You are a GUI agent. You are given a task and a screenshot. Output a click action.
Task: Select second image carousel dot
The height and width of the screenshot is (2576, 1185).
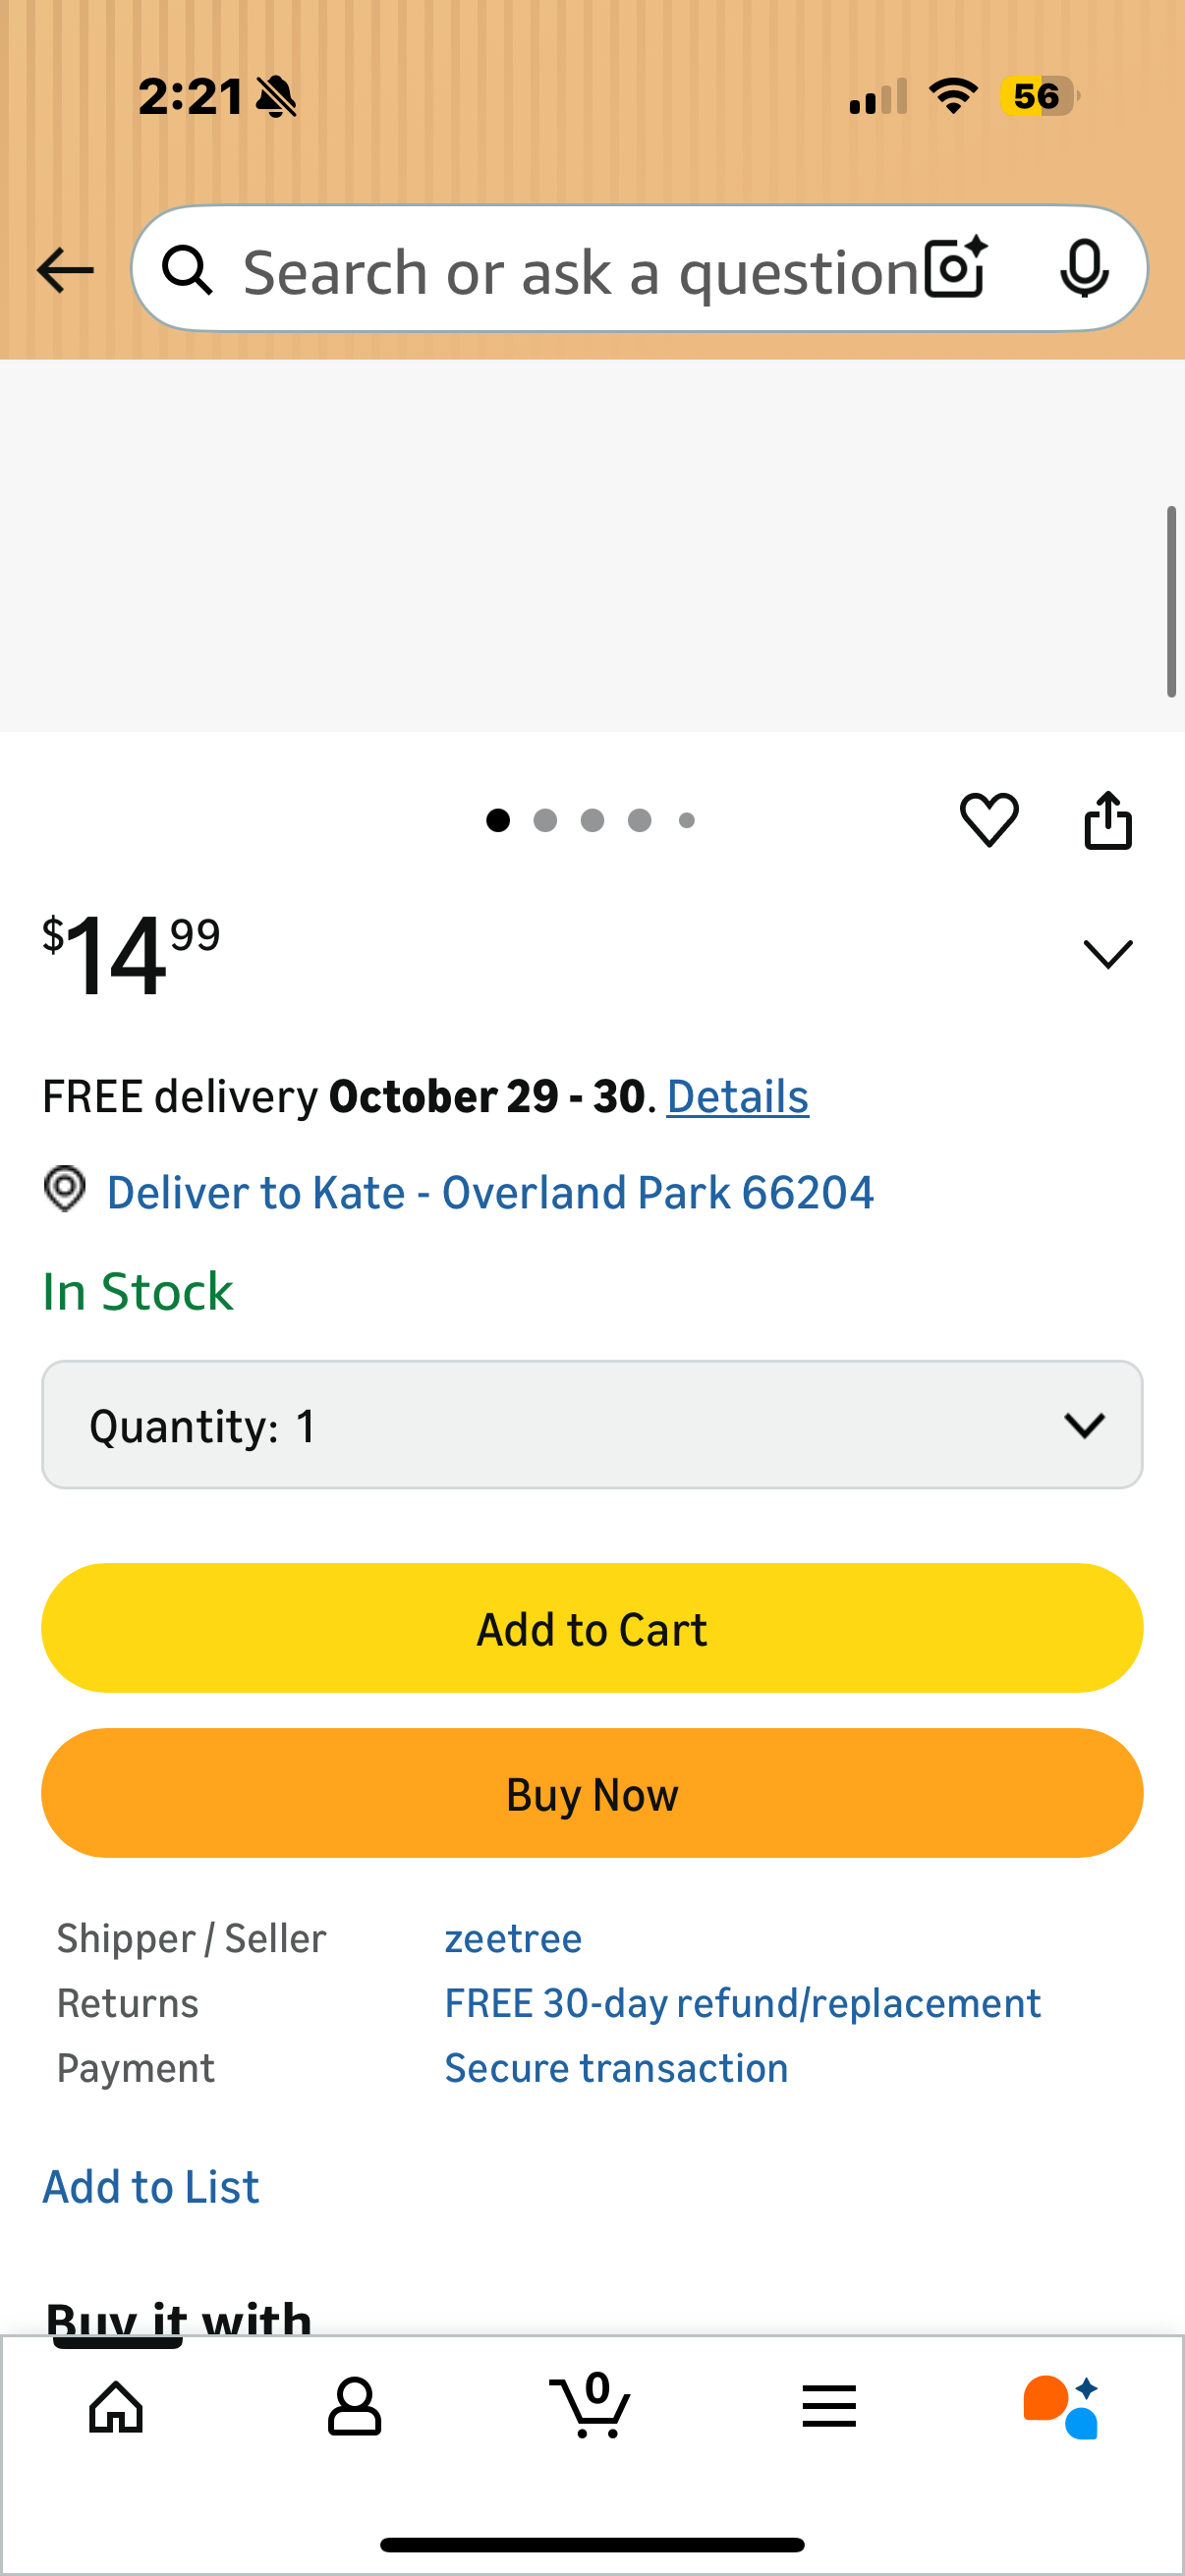pos(545,820)
